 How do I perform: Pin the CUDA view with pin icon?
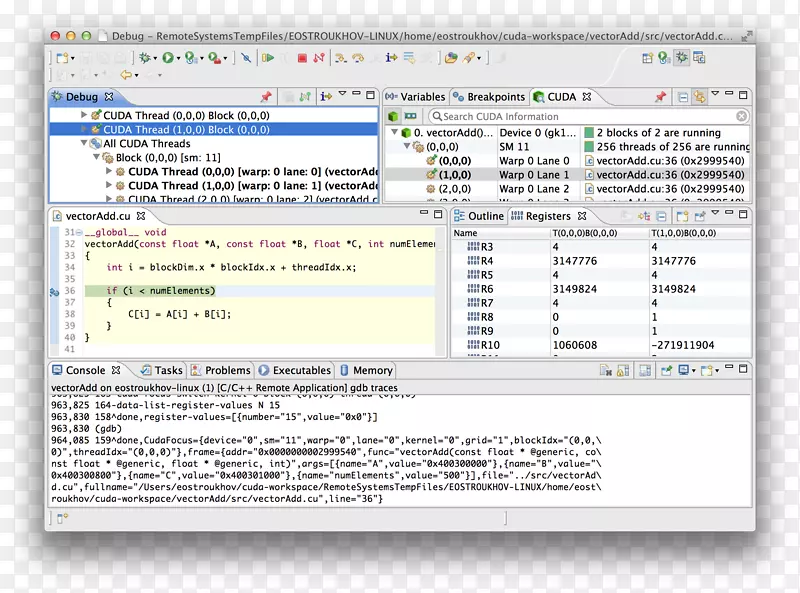[x=661, y=97]
